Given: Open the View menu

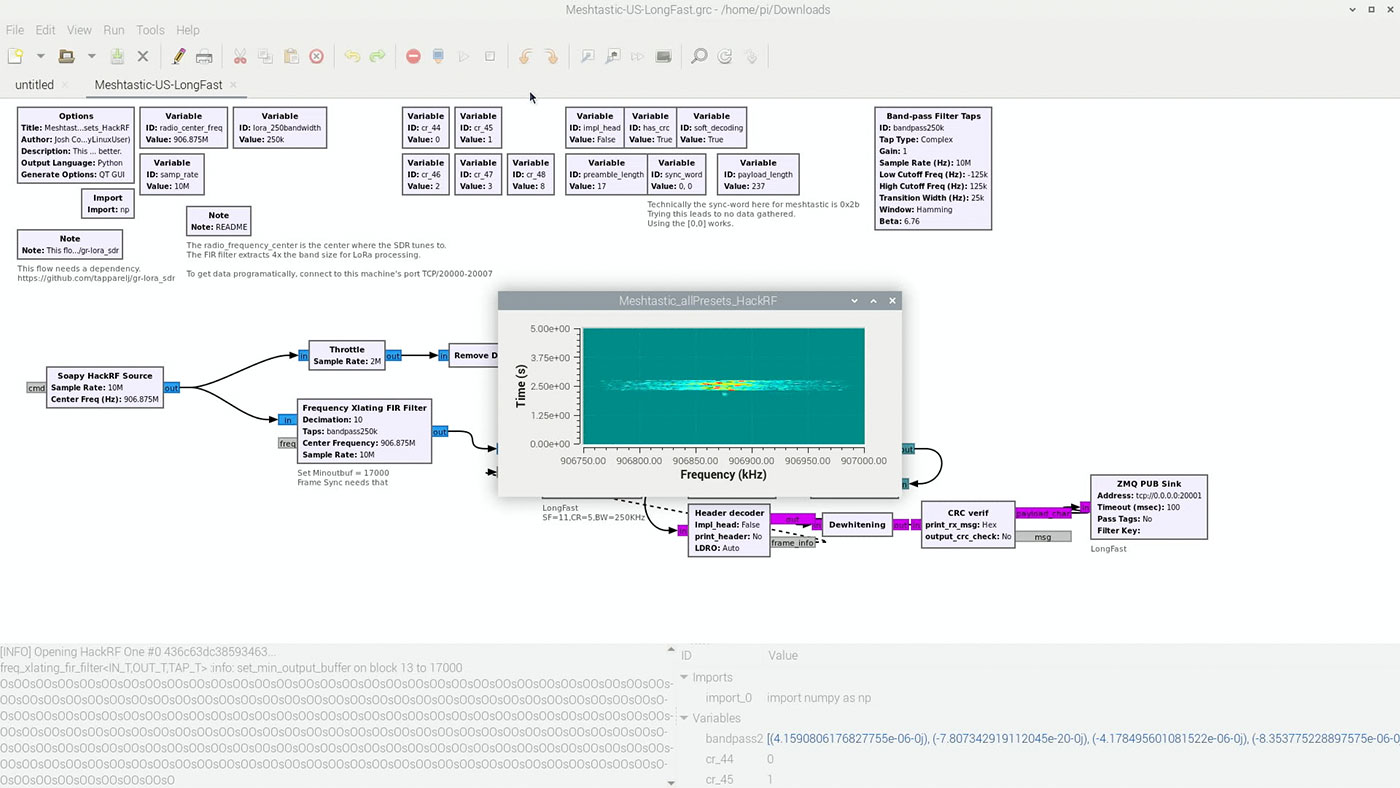Looking at the screenshot, I should click(x=79, y=30).
